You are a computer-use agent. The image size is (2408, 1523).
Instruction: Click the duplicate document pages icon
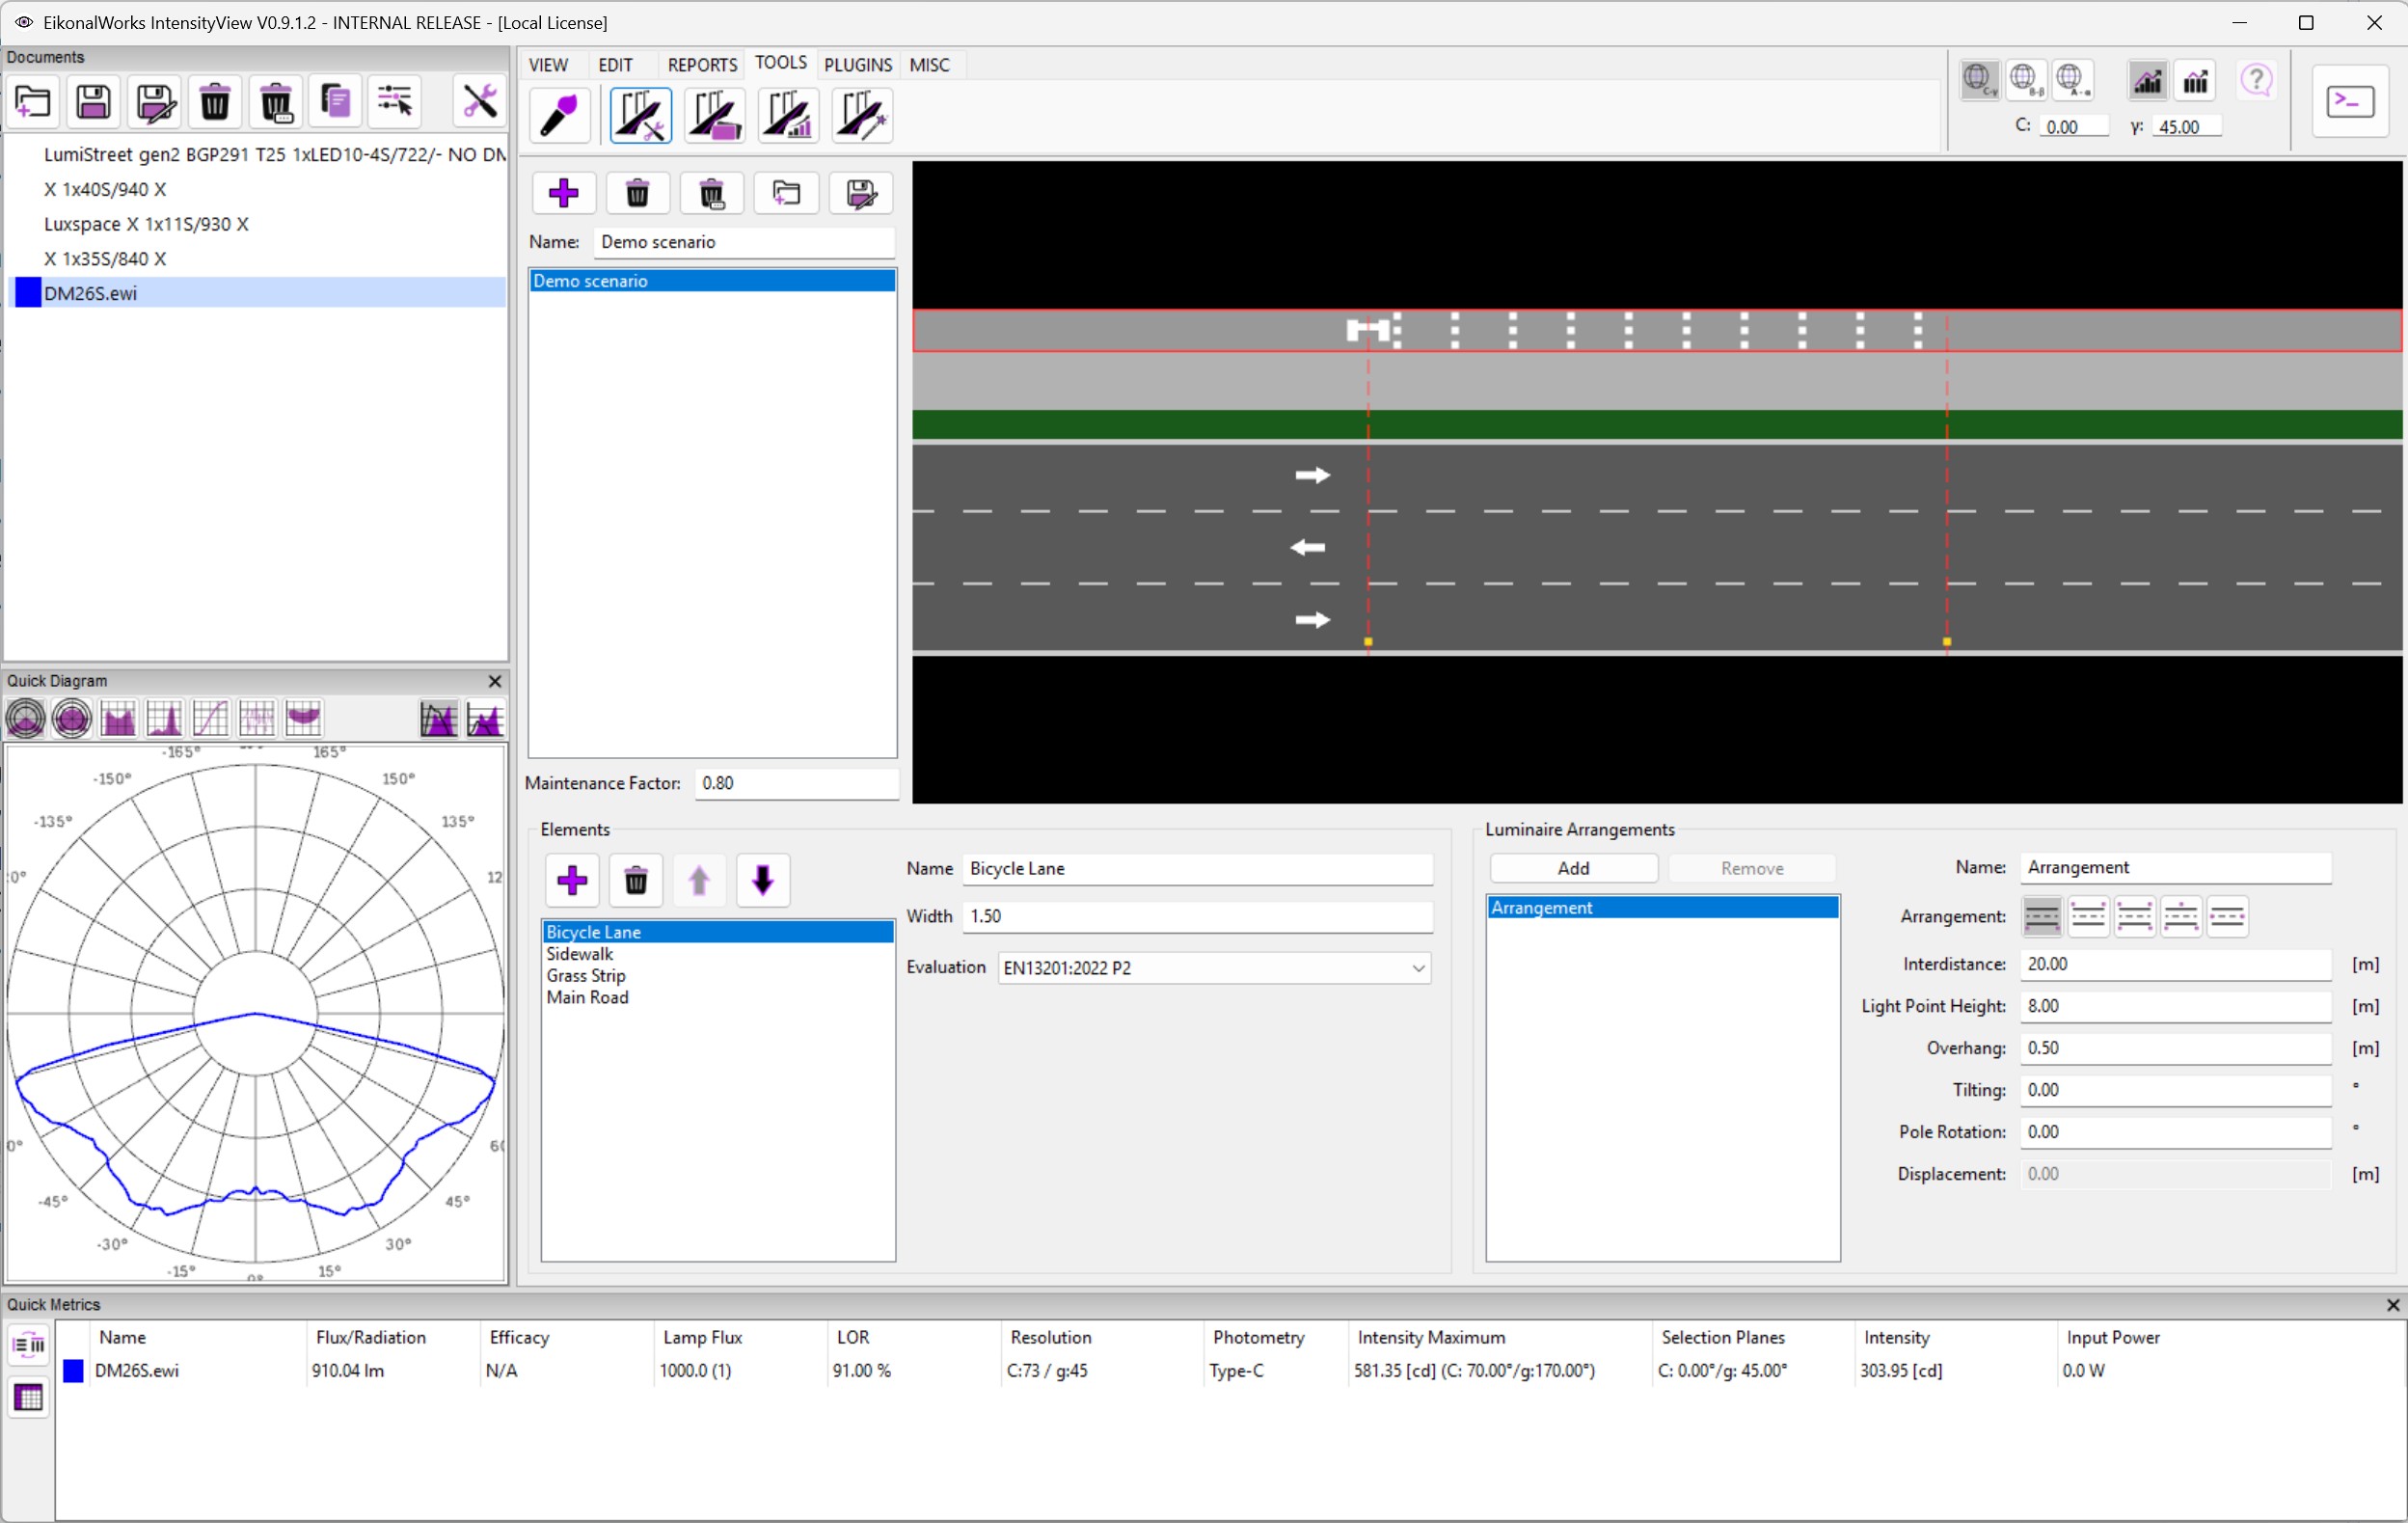336,102
